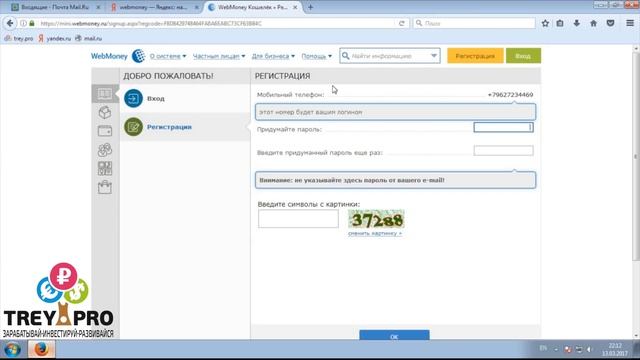Reload the page with refresh icon
This screenshot has width=640, height=360.
pos(402,23)
